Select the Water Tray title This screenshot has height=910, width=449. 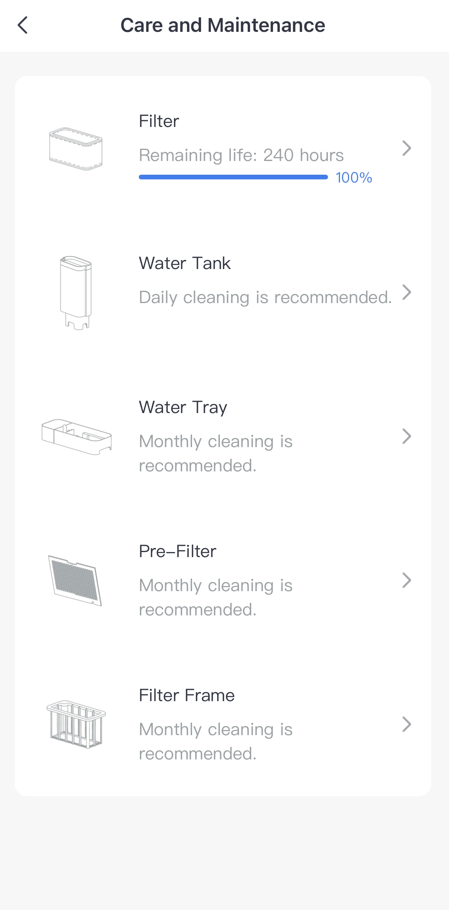click(183, 407)
